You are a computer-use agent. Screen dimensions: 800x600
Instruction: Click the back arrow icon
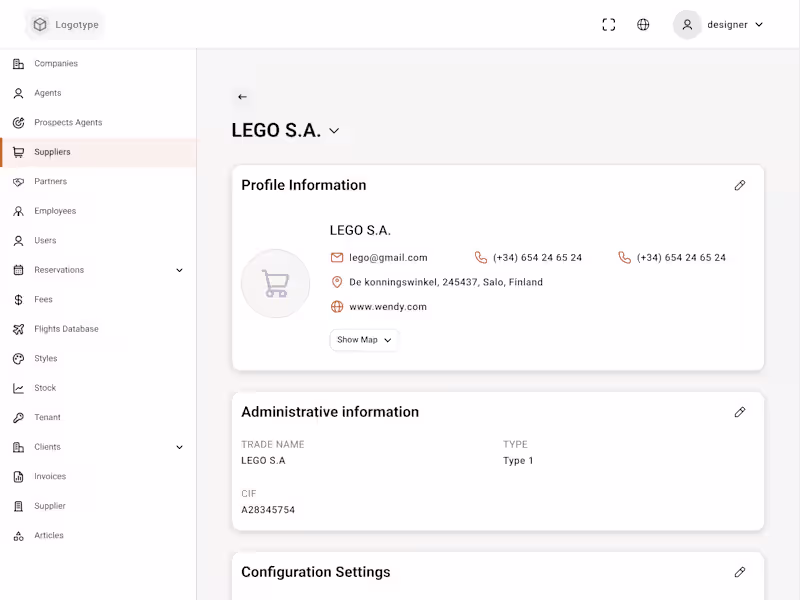(x=242, y=97)
